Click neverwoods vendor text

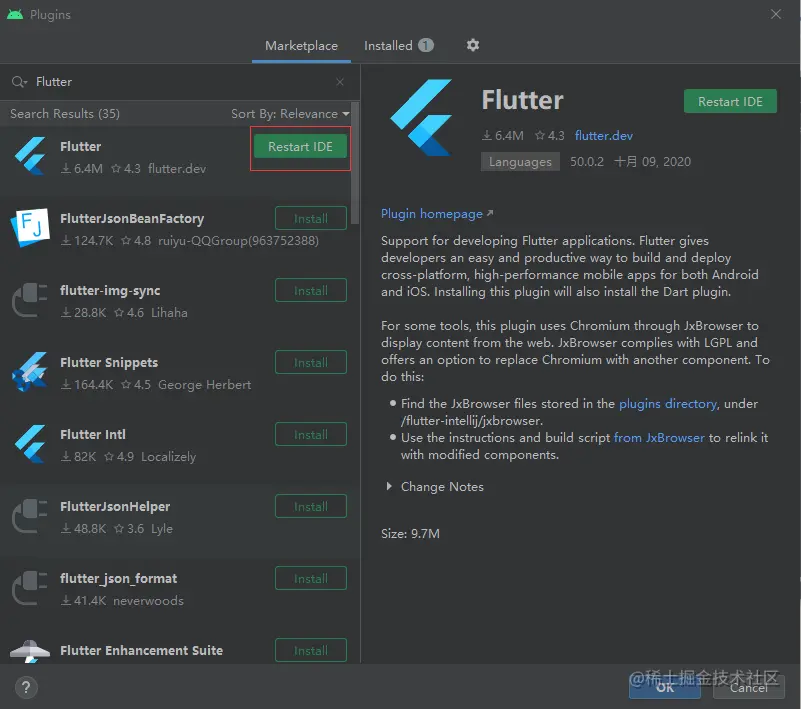tap(148, 601)
